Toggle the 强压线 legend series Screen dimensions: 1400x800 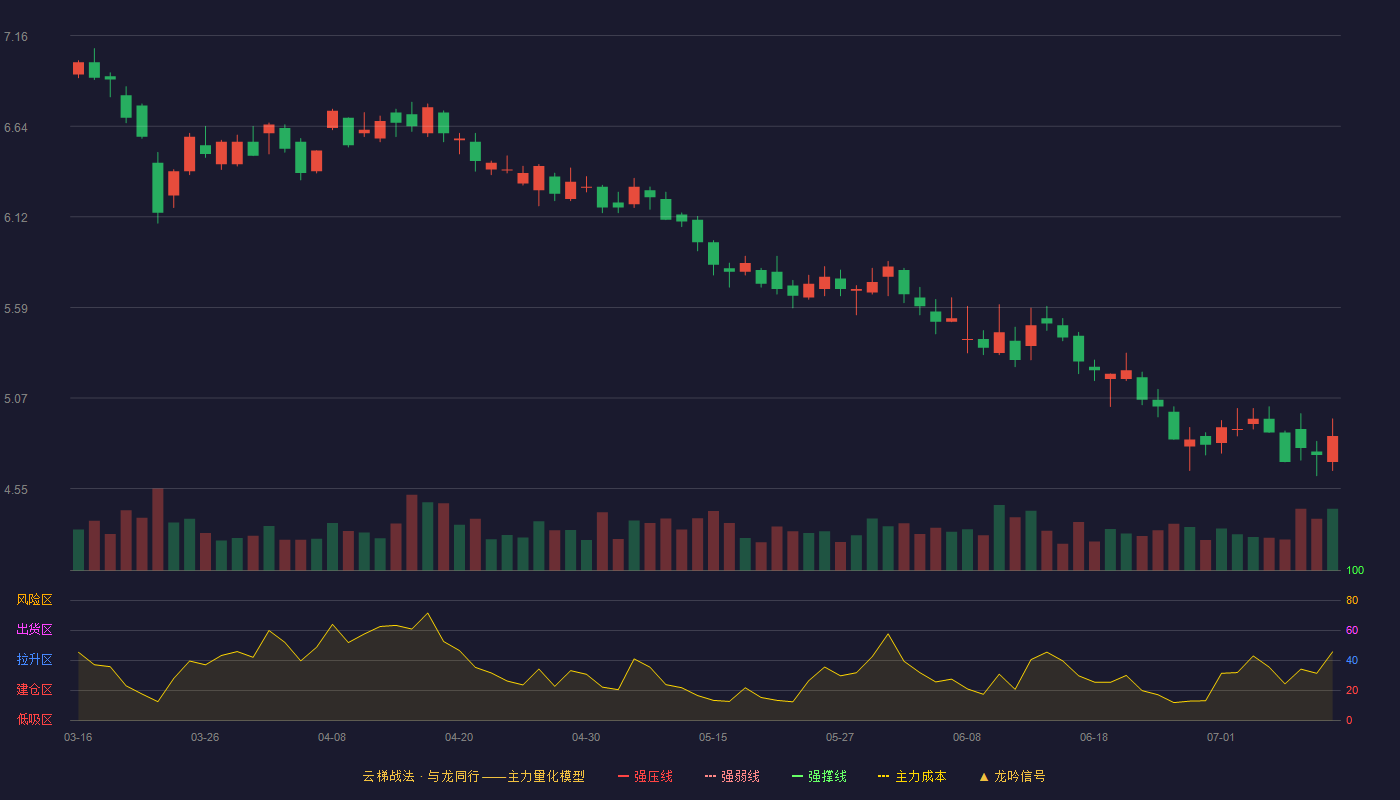pos(645,776)
